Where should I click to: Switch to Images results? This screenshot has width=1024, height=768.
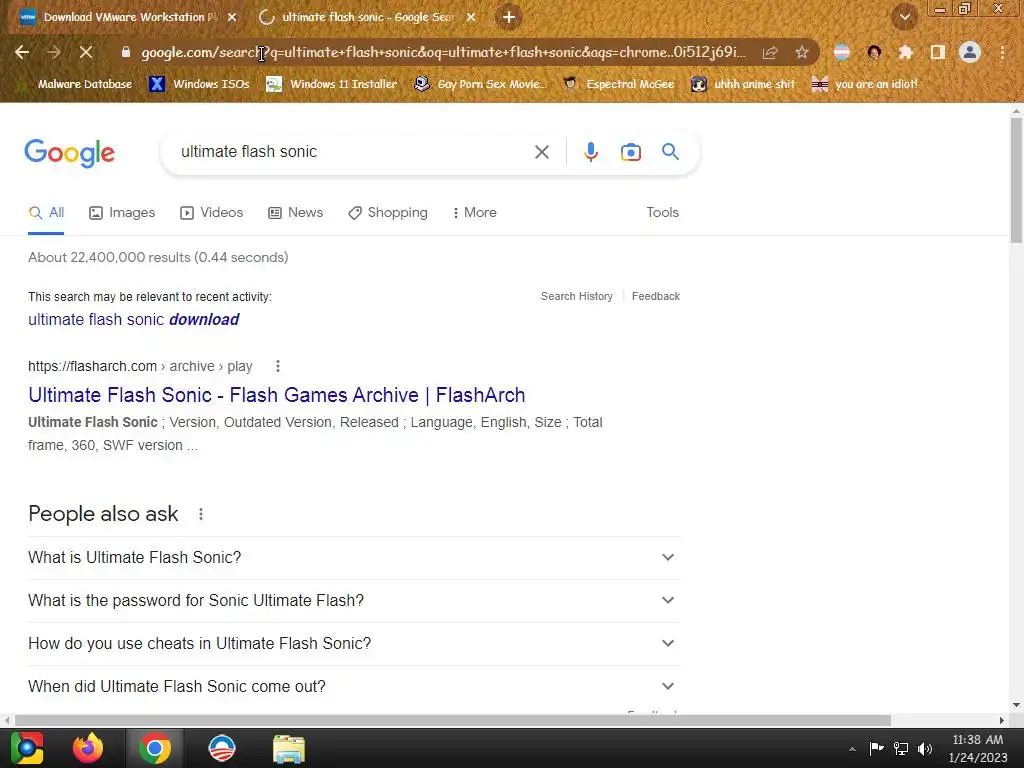click(x=122, y=213)
